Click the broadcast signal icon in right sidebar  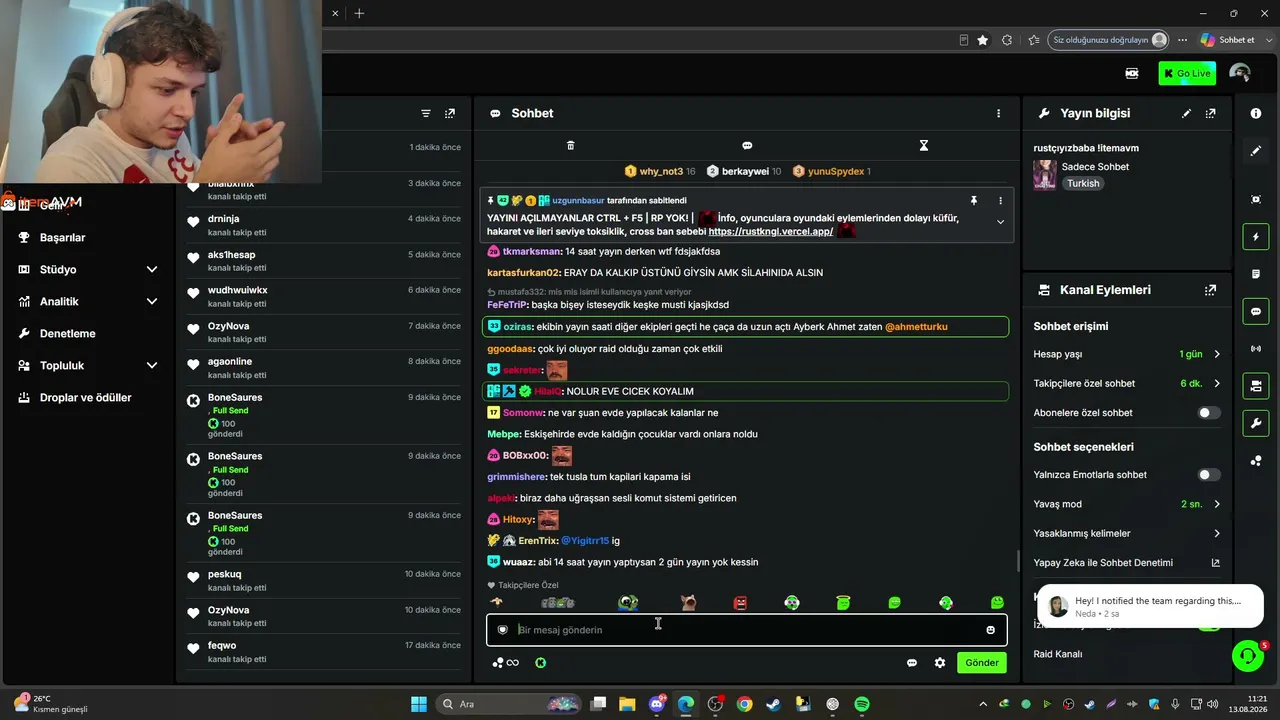point(1256,349)
